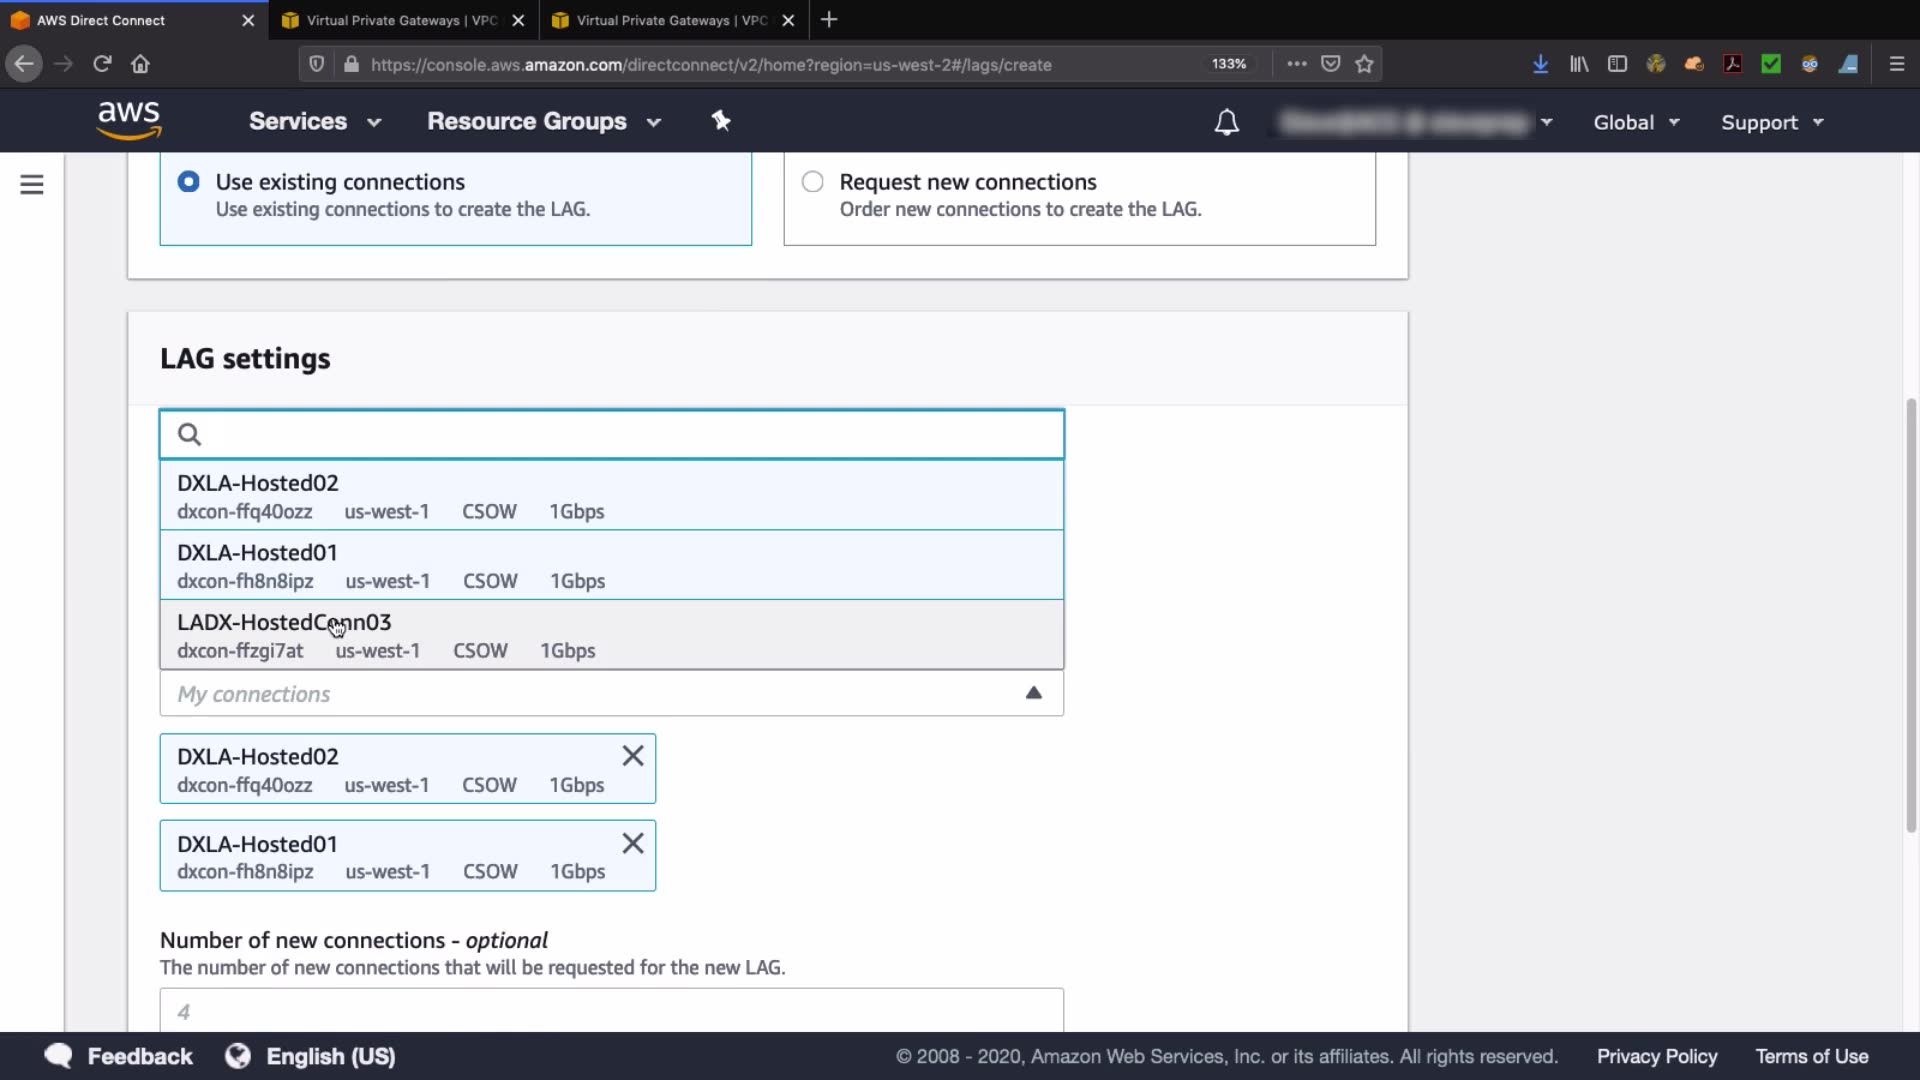This screenshot has height=1080, width=1920.
Task: Open the Firefox downloads arrow icon
Action: (1540, 64)
